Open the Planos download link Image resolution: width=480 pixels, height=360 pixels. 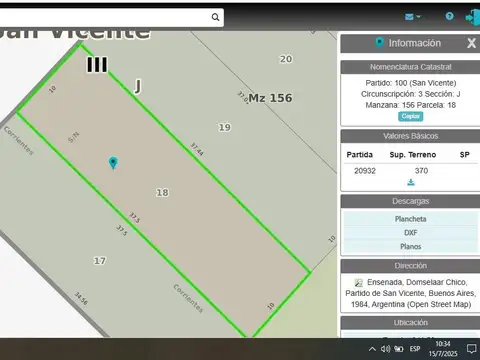(410, 246)
